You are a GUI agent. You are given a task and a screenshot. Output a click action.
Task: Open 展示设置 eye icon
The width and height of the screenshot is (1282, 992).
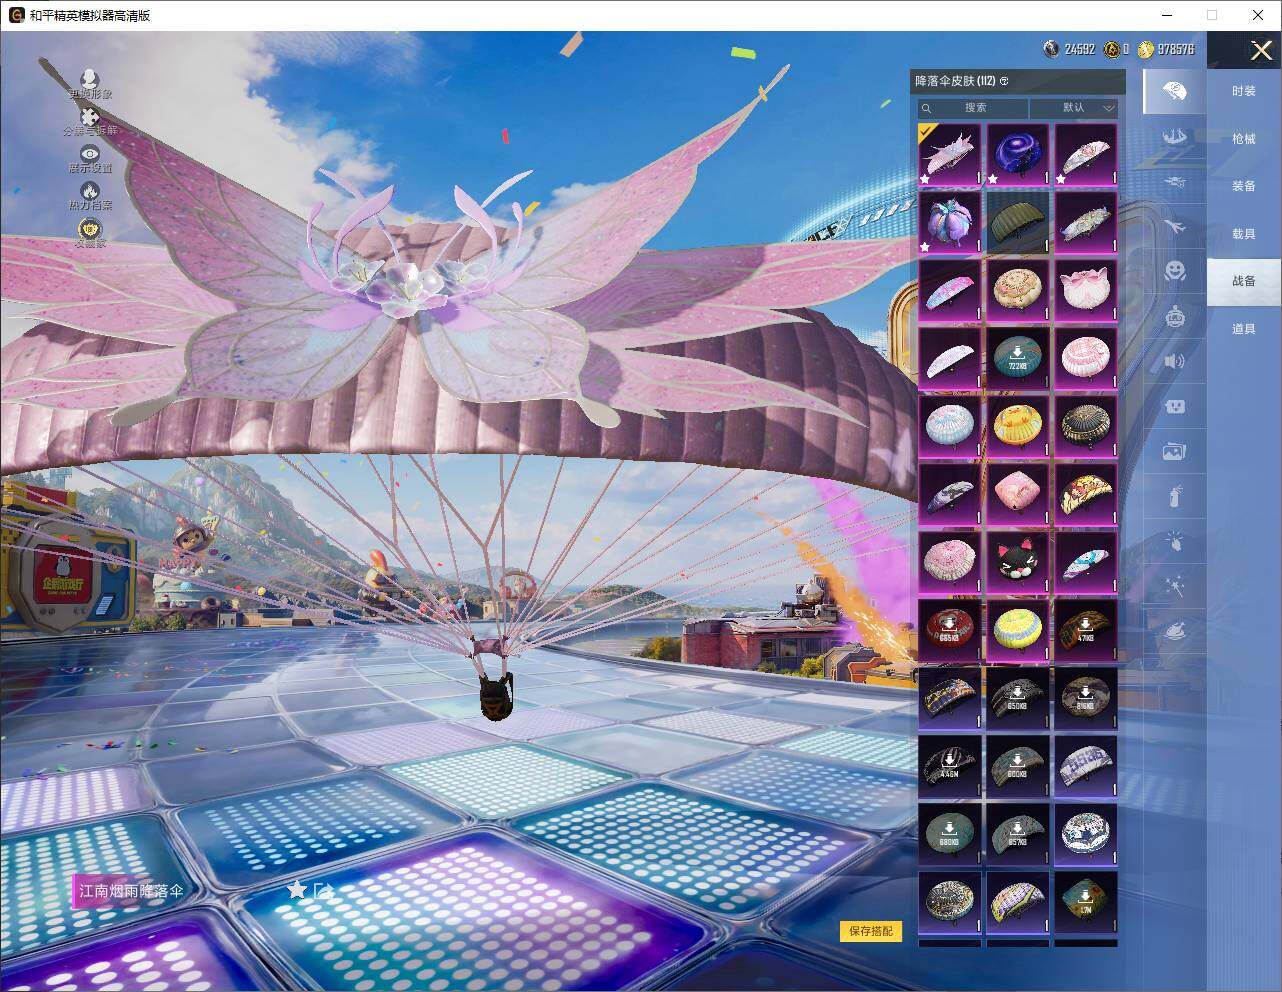90,154
